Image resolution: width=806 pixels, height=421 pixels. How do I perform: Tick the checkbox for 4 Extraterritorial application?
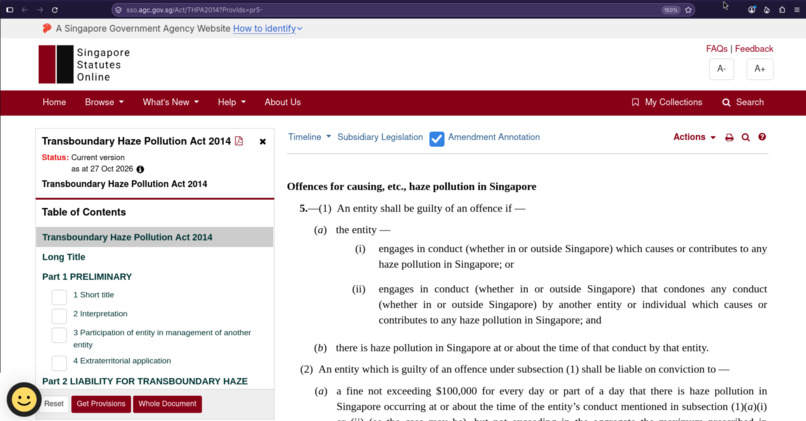click(x=59, y=363)
